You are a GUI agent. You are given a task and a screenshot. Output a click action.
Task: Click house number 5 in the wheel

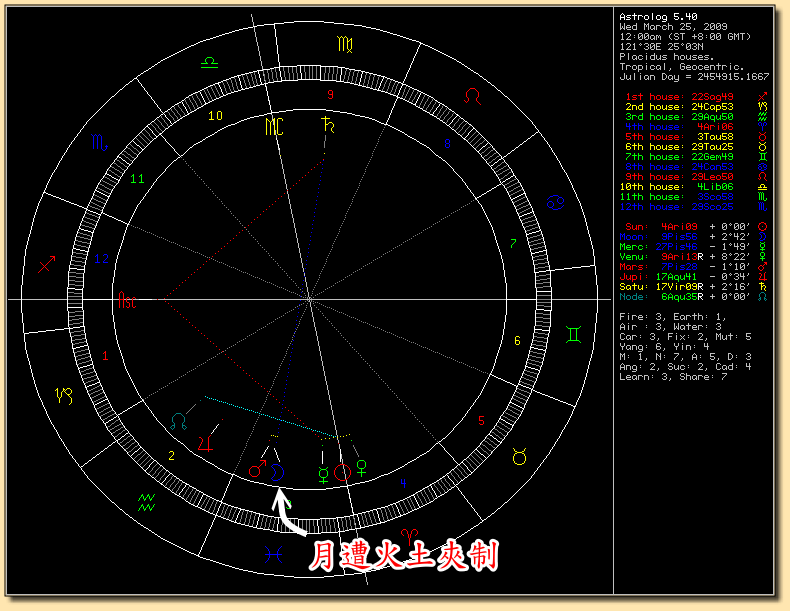coord(481,421)
